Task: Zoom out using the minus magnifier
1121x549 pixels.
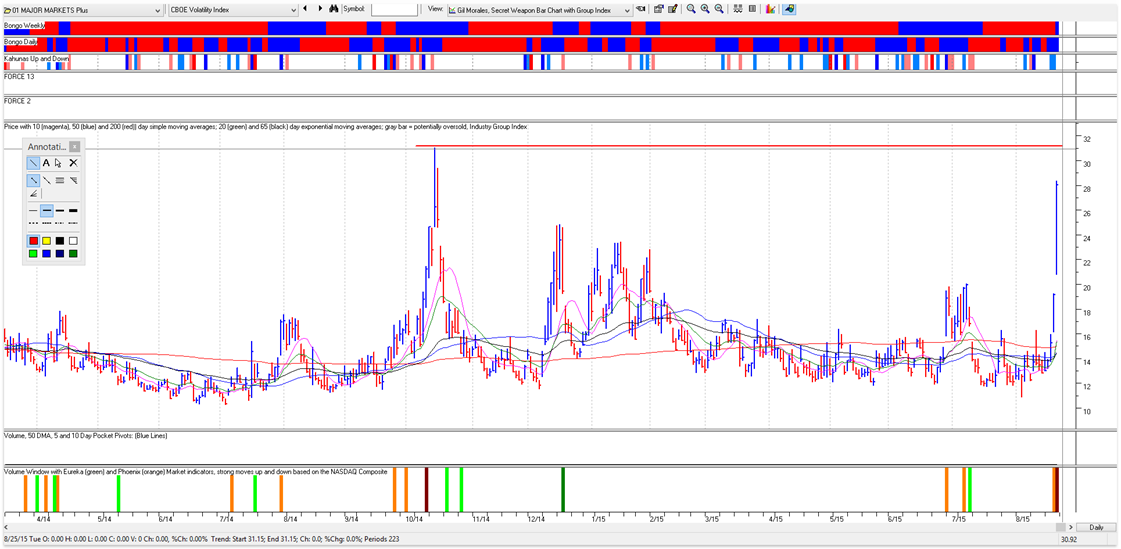Action: (x=718, y=9)
